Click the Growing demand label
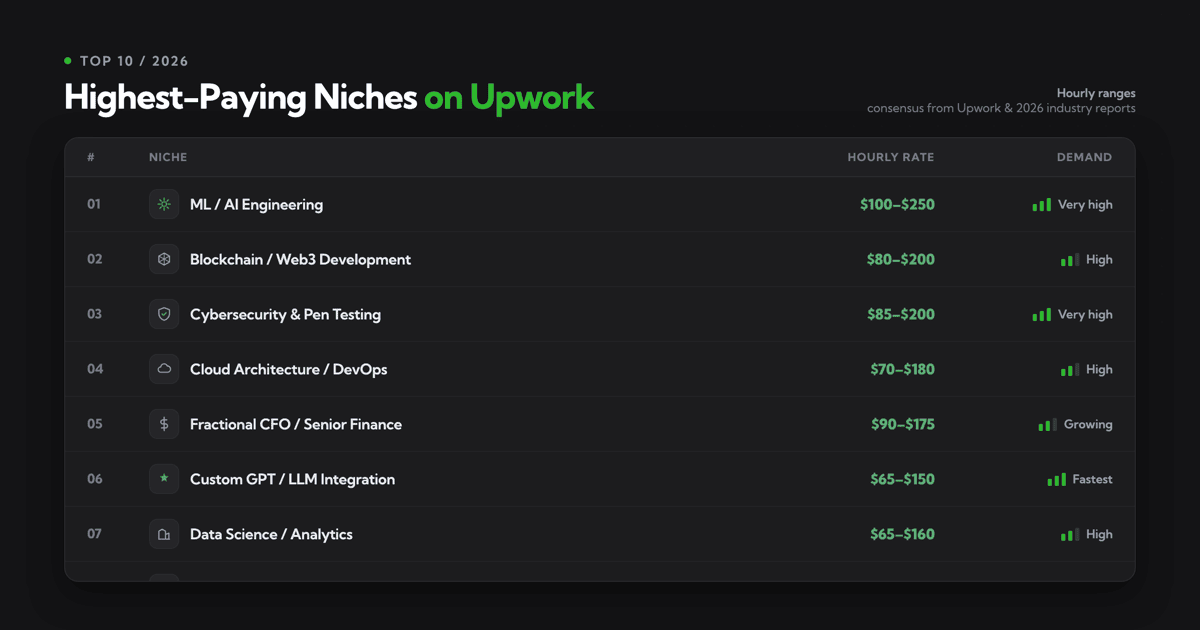 (1088, 425)
